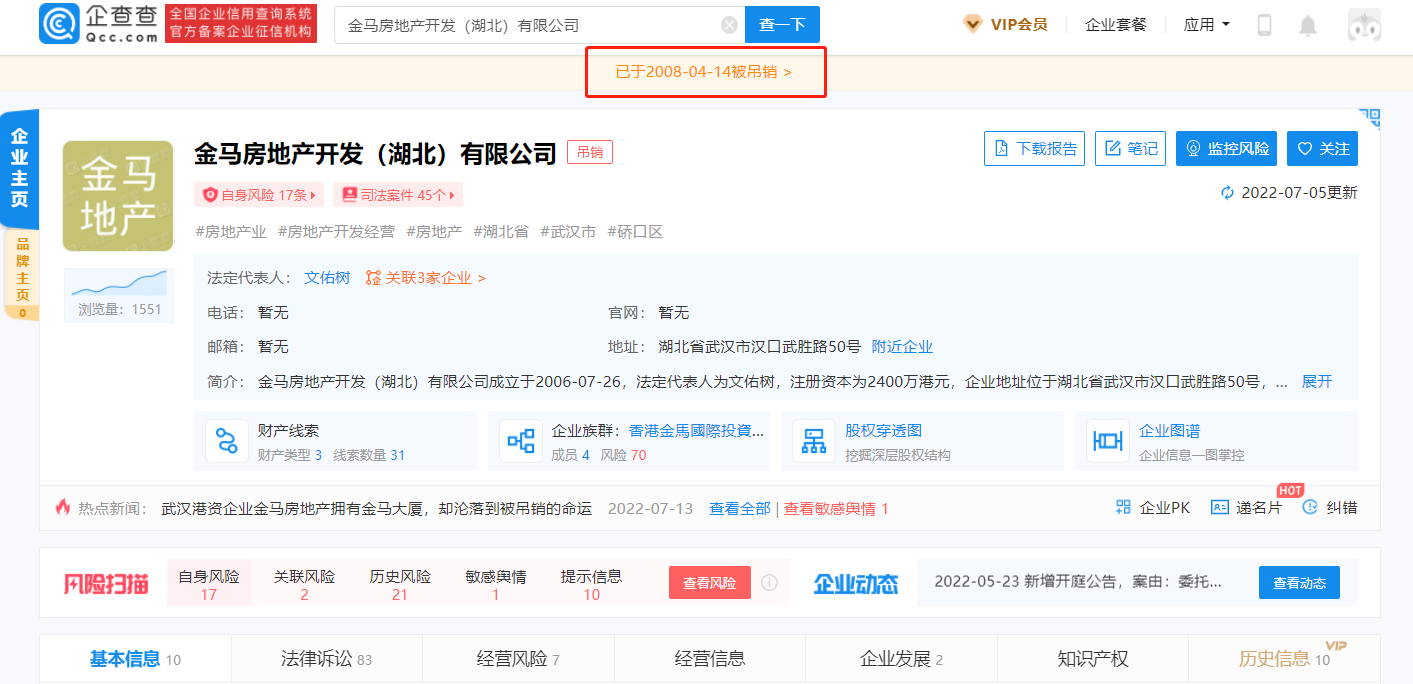Click the 下载报告 button
This screenshot has height=684, width=1413.
[1035, 149]
